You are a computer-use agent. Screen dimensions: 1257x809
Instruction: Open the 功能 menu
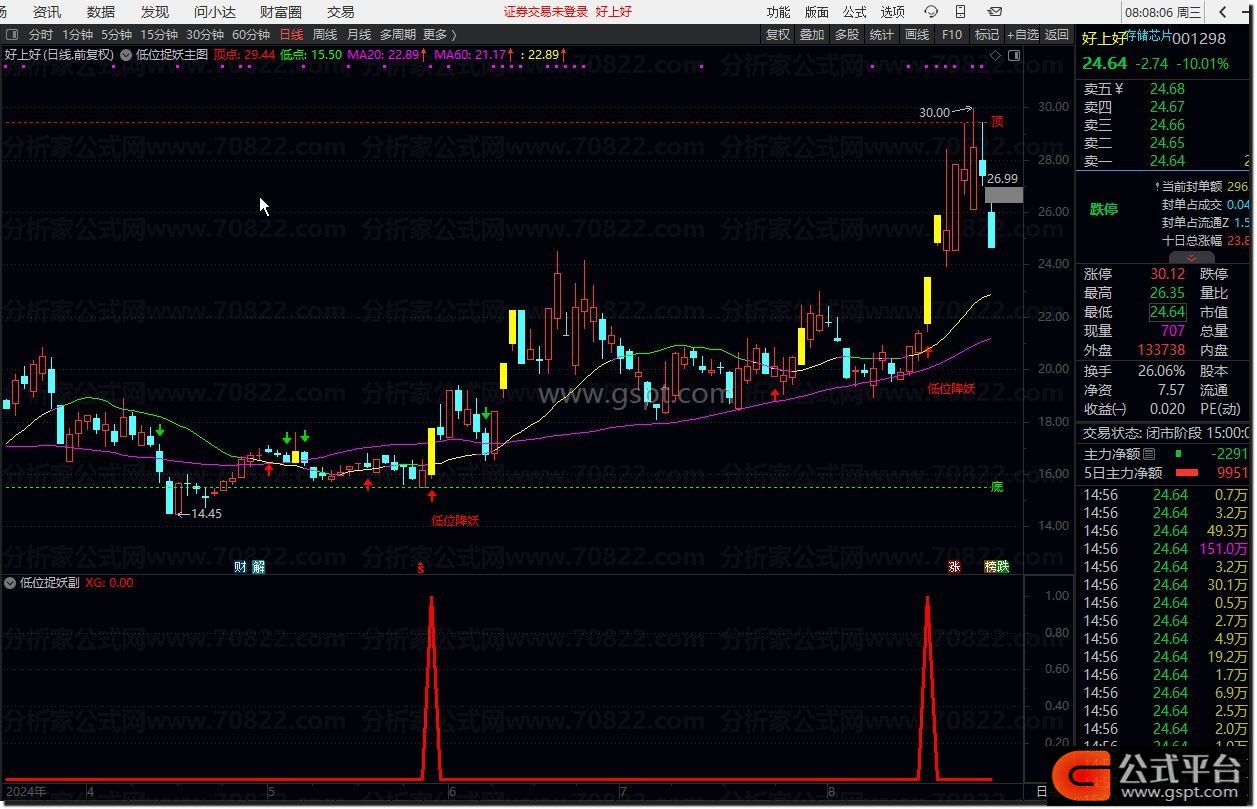(x=778, y=12)
